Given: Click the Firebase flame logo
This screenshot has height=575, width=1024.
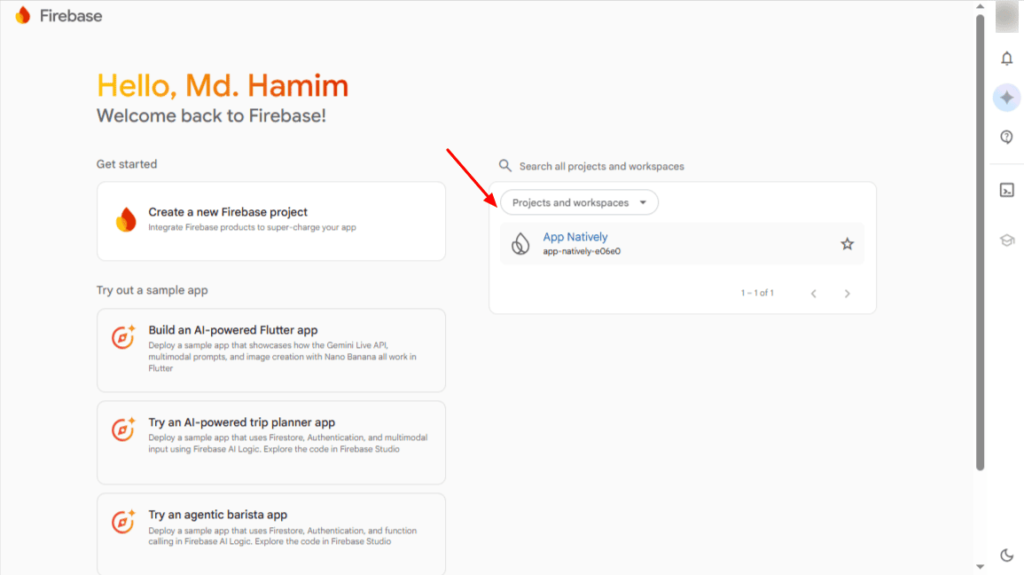Looking at the screenshot, I should click(23, 15).
